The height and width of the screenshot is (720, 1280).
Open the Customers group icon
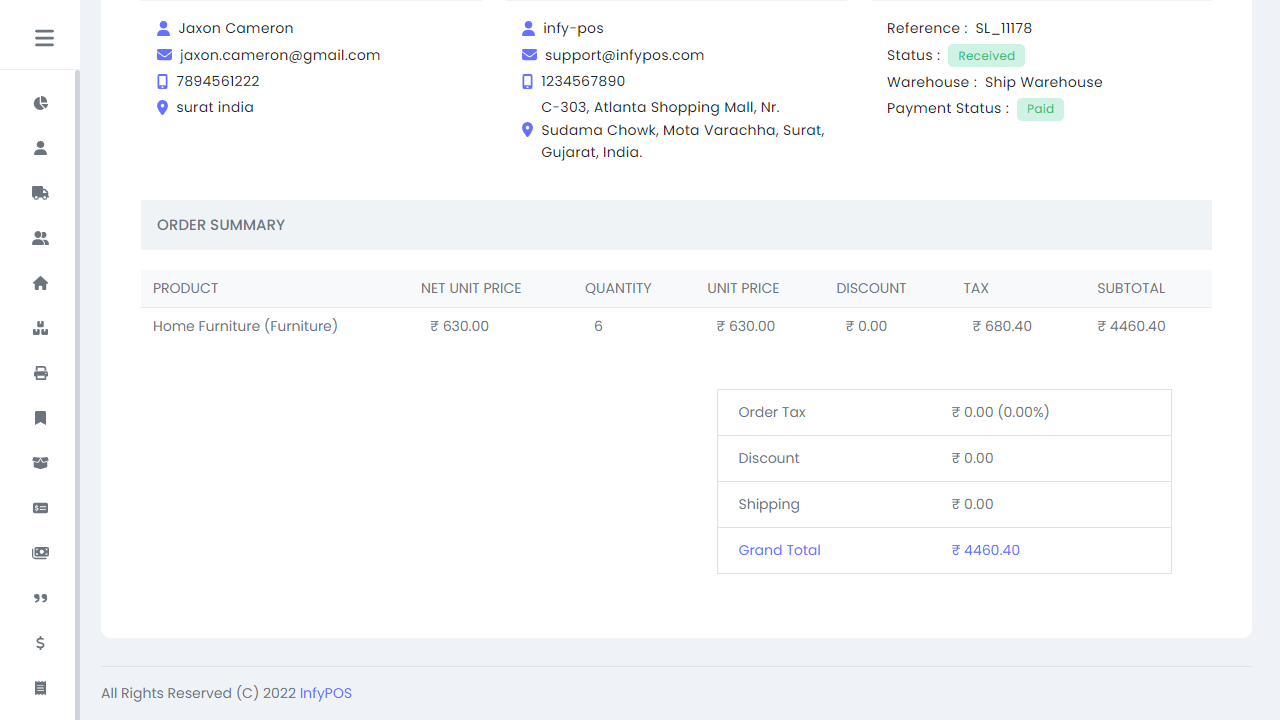40,238
